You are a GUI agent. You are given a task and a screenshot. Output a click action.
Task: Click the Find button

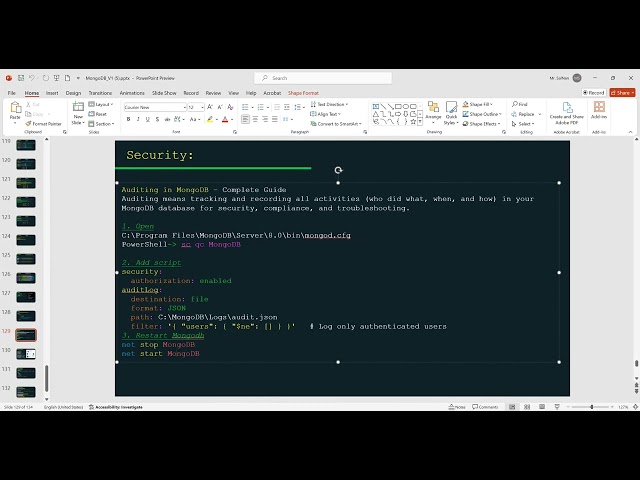(520, 104)
